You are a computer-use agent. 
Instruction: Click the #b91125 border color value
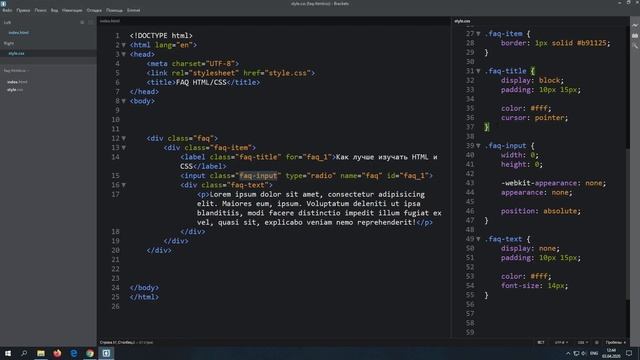[x=592, y=43]
